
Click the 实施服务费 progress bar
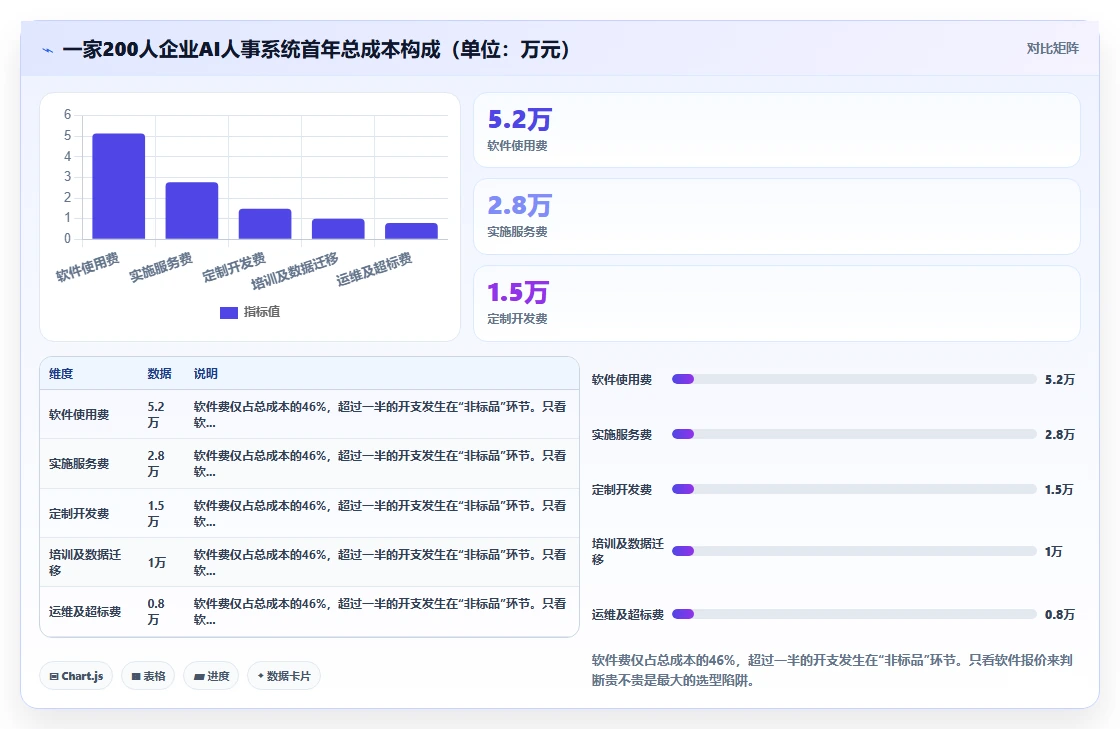pos(854,434)
